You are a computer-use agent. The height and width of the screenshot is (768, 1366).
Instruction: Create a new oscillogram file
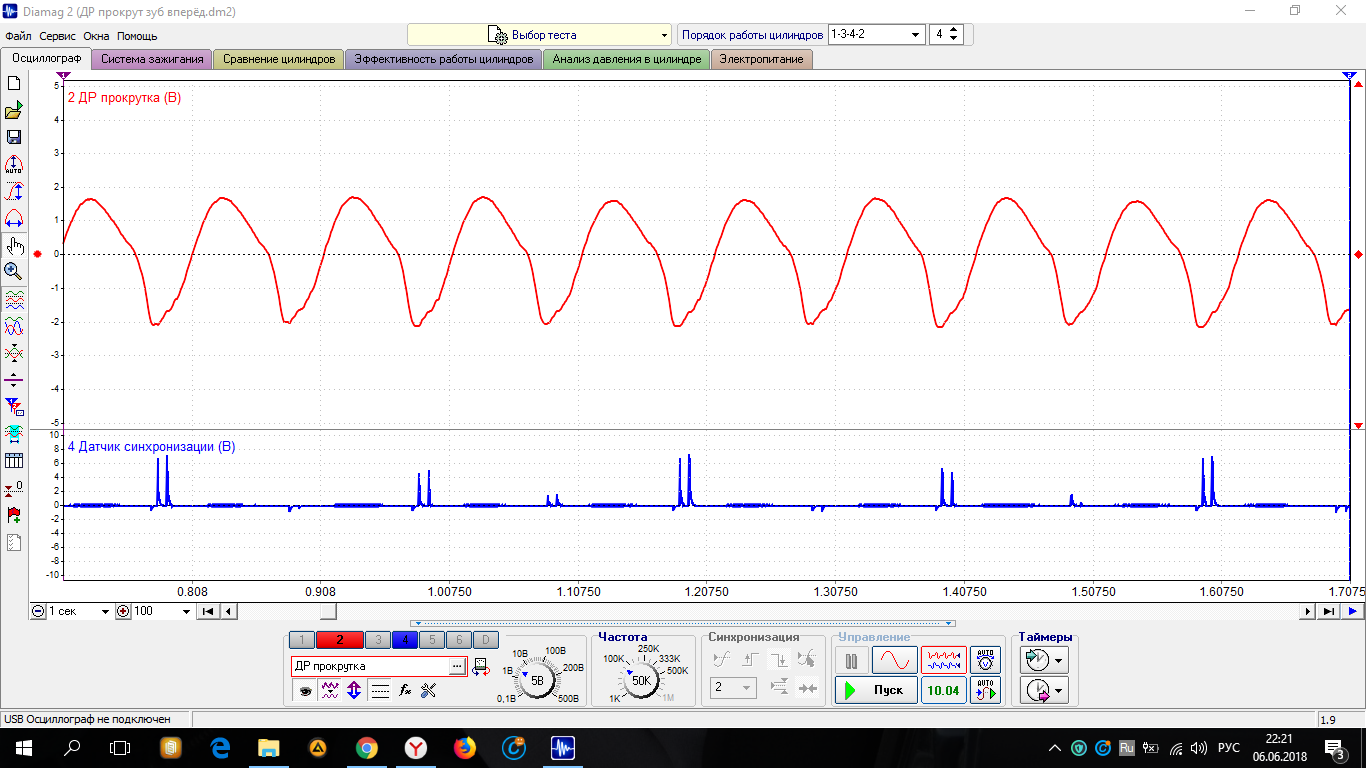tap(14, 83)
